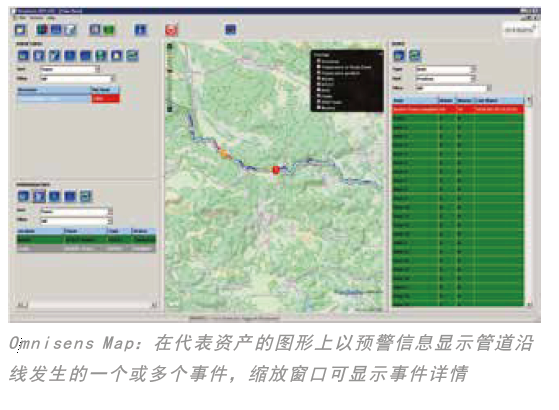Click the seventh icon in the upper-left panel's icon row
The height and width of the screenshot is (410, 559).
tap(117, 56)
